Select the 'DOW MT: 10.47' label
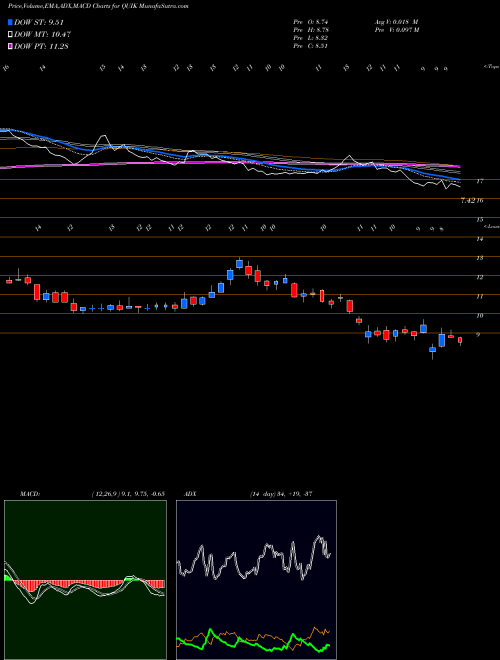The width and height of the screenshot is (500, 660). pyautogui.click(x=41, y=35)
